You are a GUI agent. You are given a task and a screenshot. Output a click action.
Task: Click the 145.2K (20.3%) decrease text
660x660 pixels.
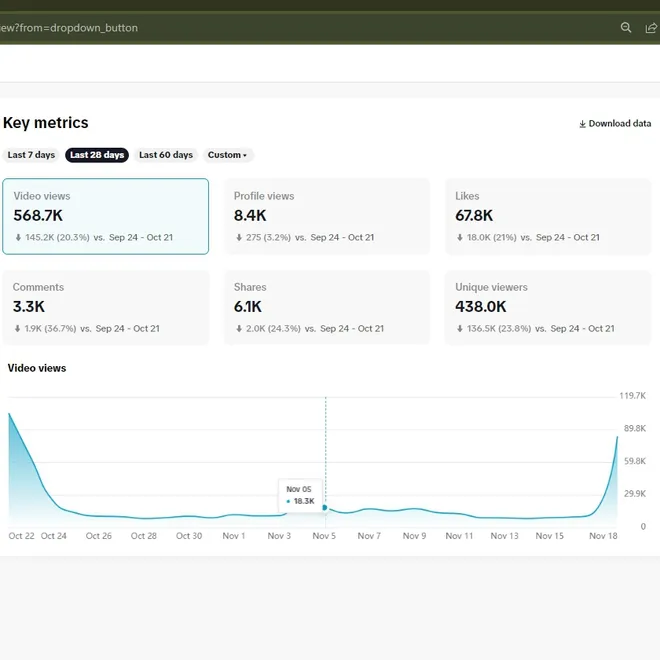(x=57, y=237)
